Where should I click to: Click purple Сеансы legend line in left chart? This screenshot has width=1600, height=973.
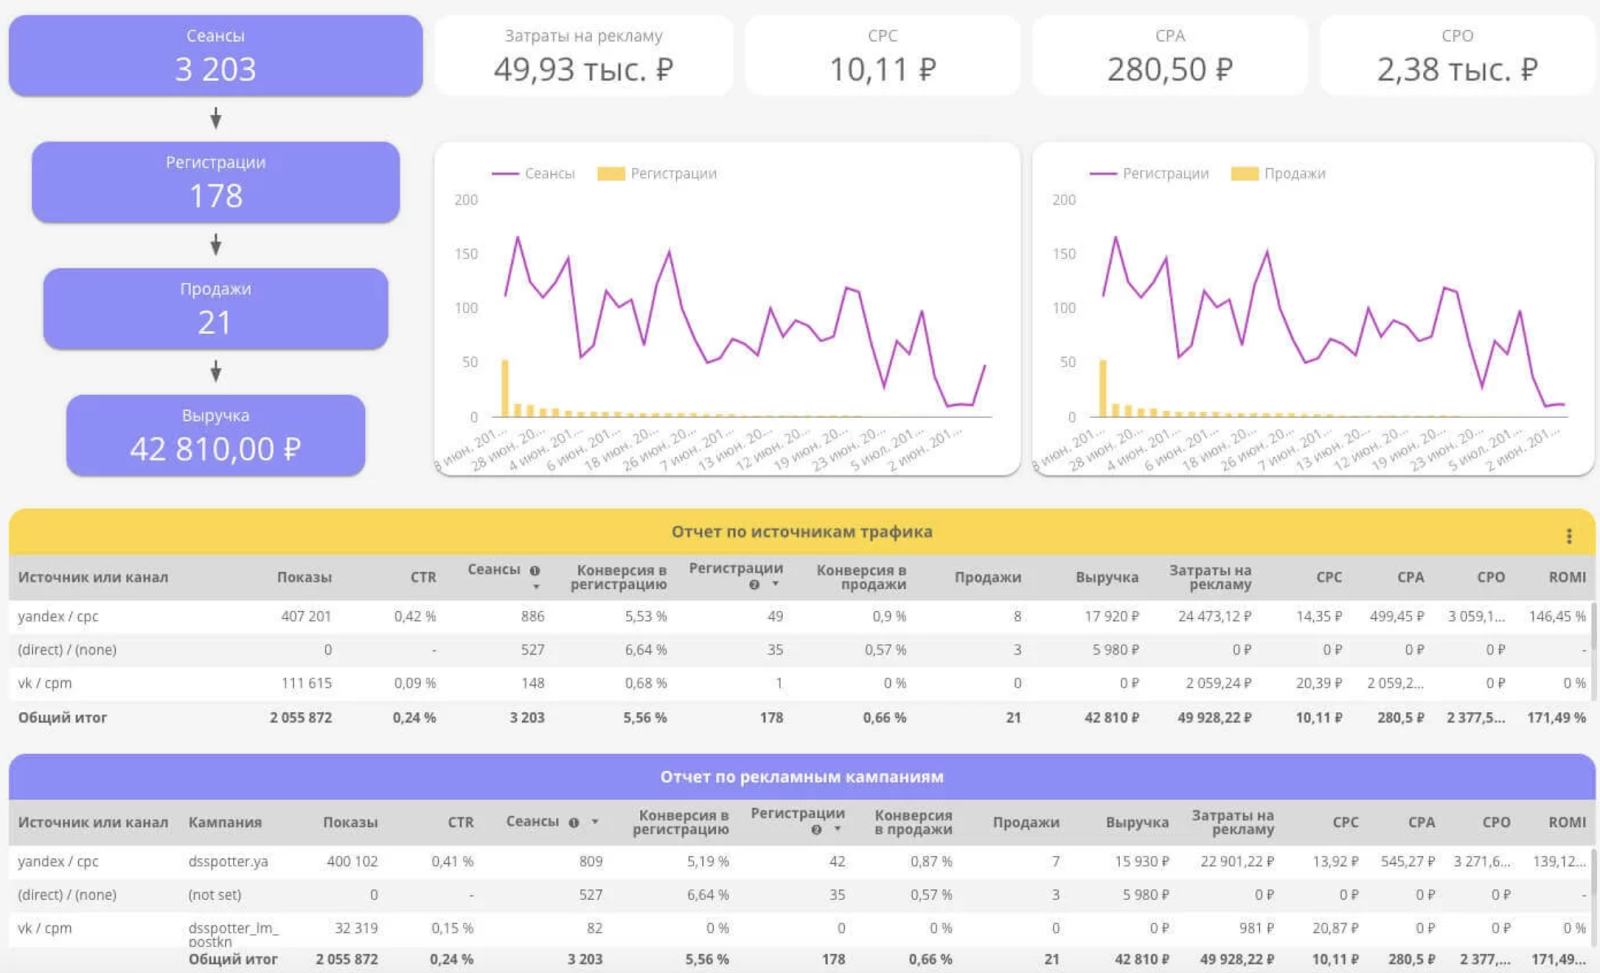505,174
